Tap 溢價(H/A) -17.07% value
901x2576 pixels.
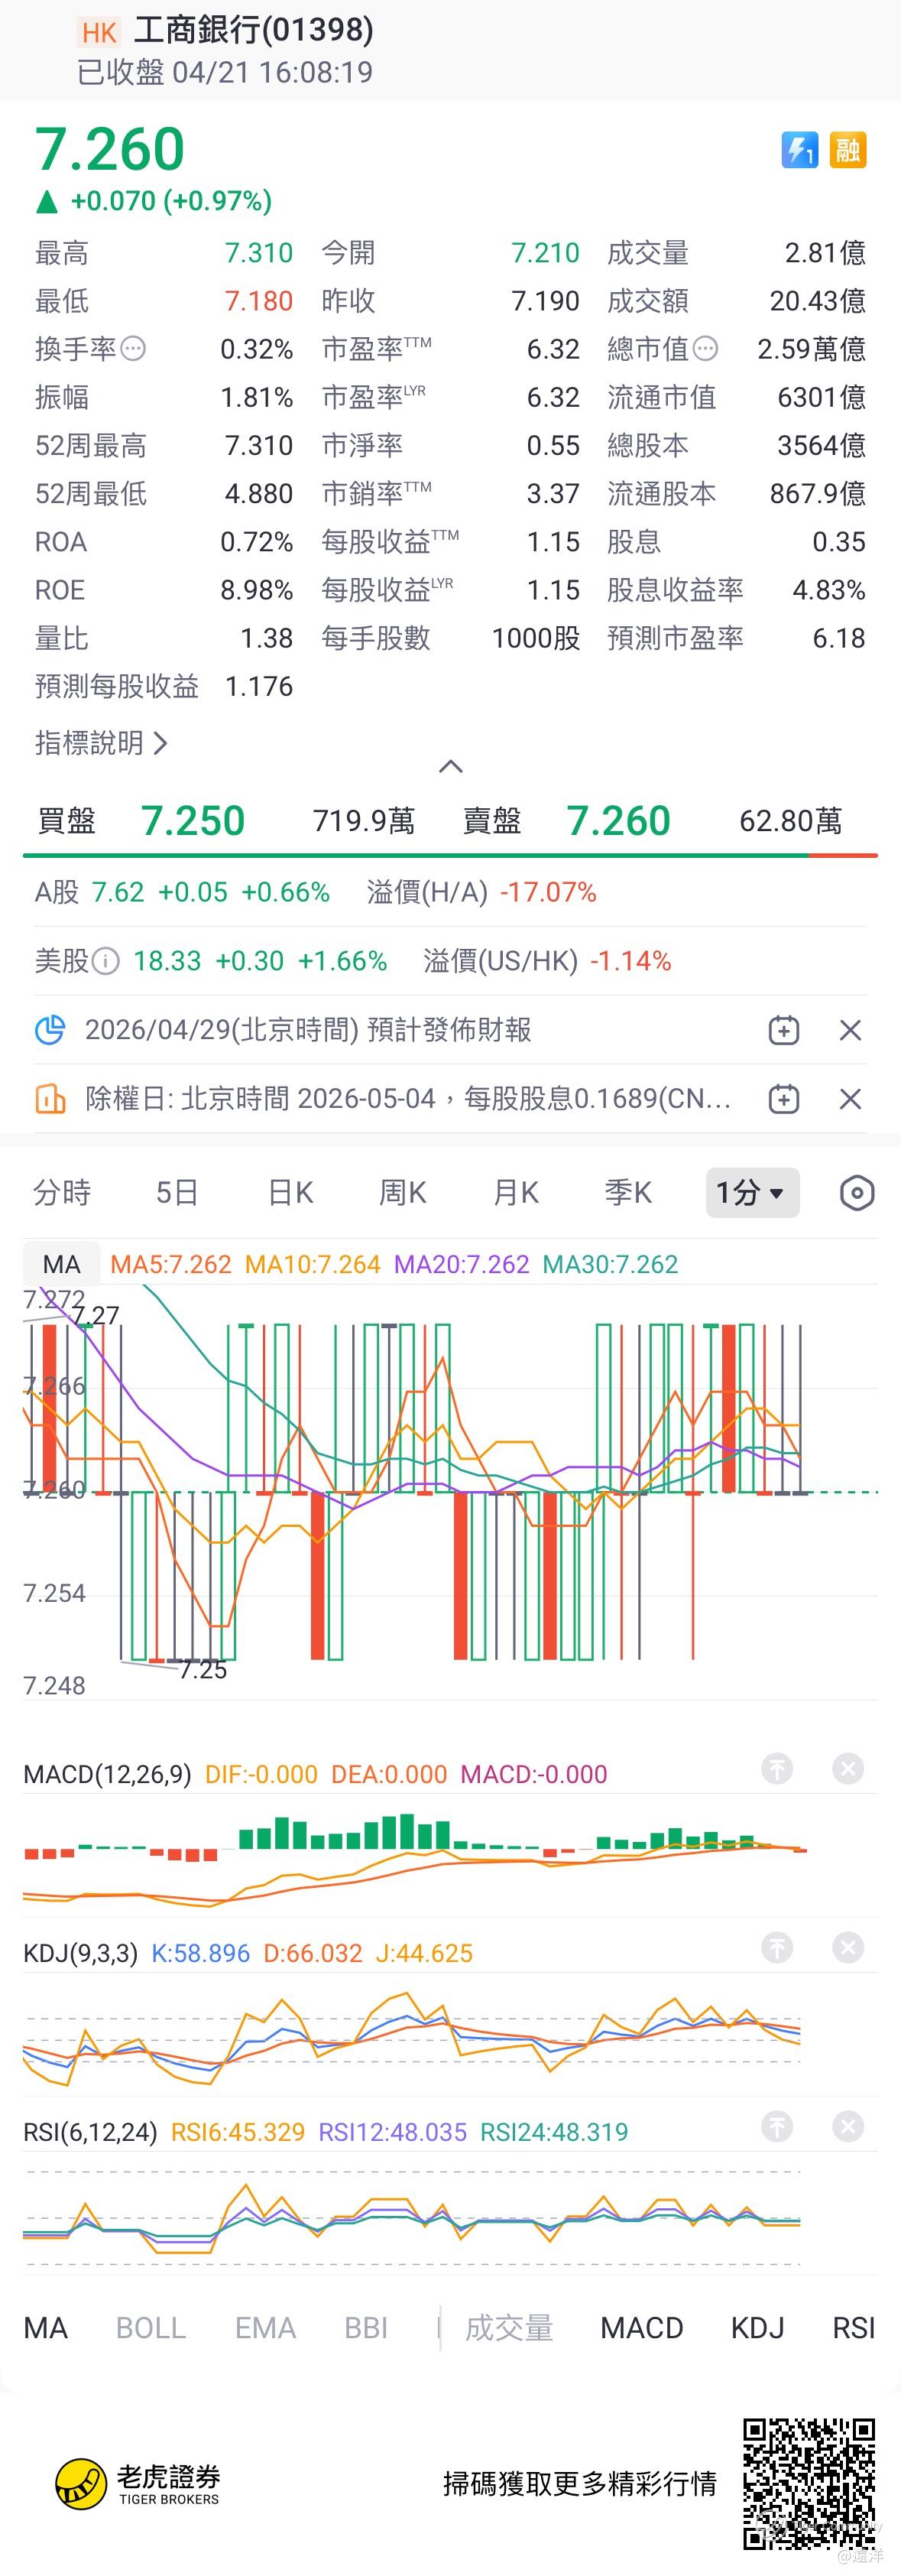point(548,892)
